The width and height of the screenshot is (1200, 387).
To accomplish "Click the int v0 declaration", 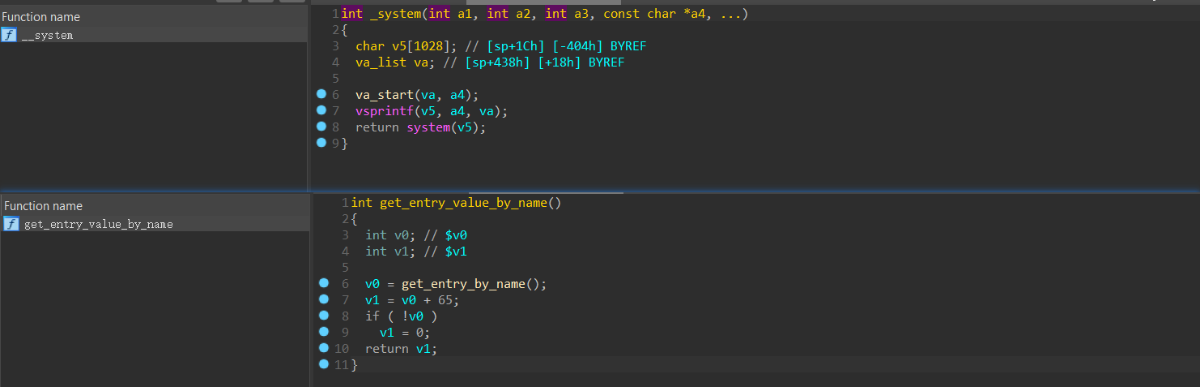I will [x=390, y=235].
